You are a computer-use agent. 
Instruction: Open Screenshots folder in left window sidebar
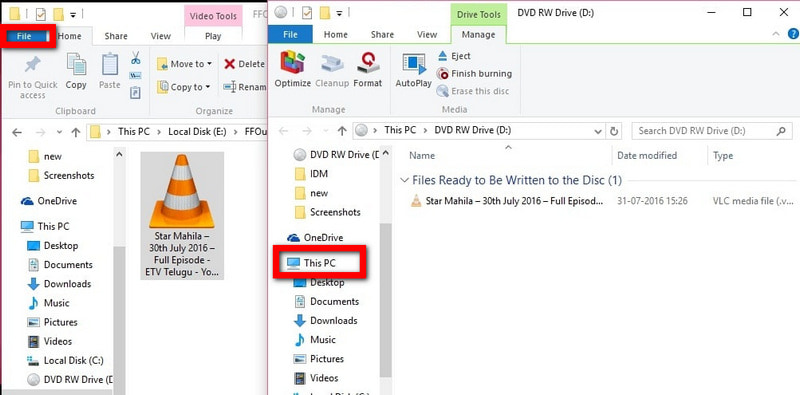click(x=61, y=175)
